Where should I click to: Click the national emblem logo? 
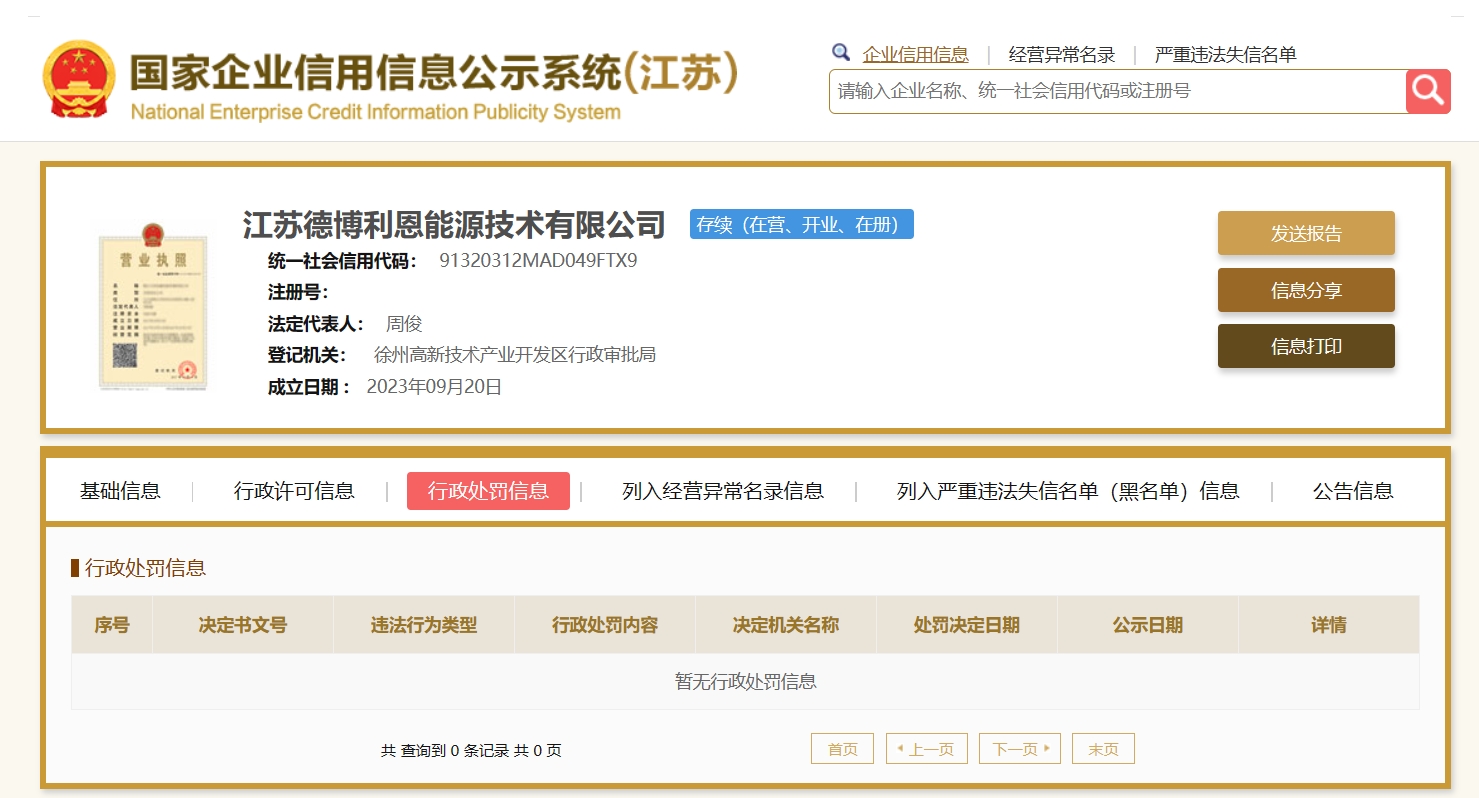click(80, 79)
